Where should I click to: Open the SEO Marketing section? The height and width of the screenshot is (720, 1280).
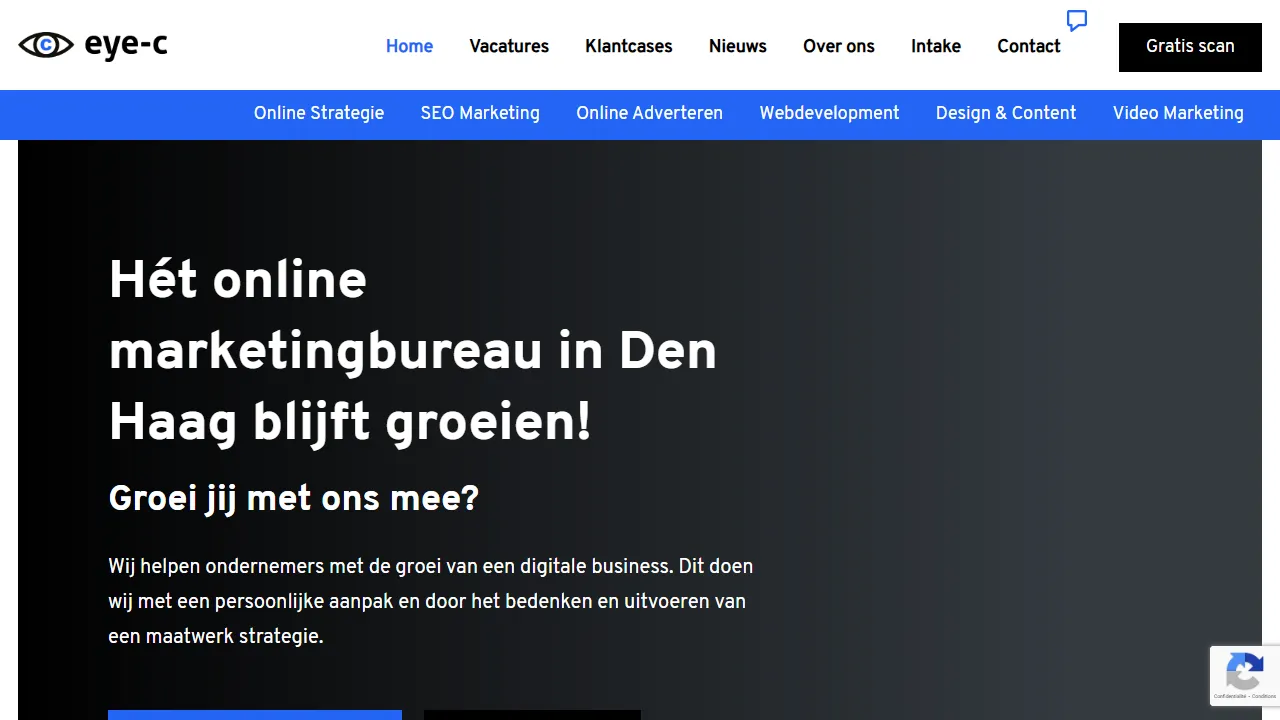click(480, 113)
